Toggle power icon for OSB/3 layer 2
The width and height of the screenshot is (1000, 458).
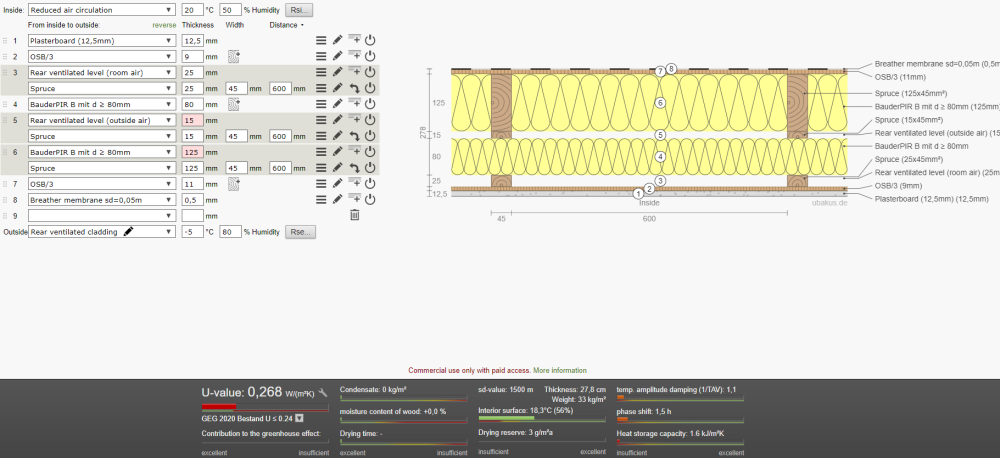tap(370, 56)
